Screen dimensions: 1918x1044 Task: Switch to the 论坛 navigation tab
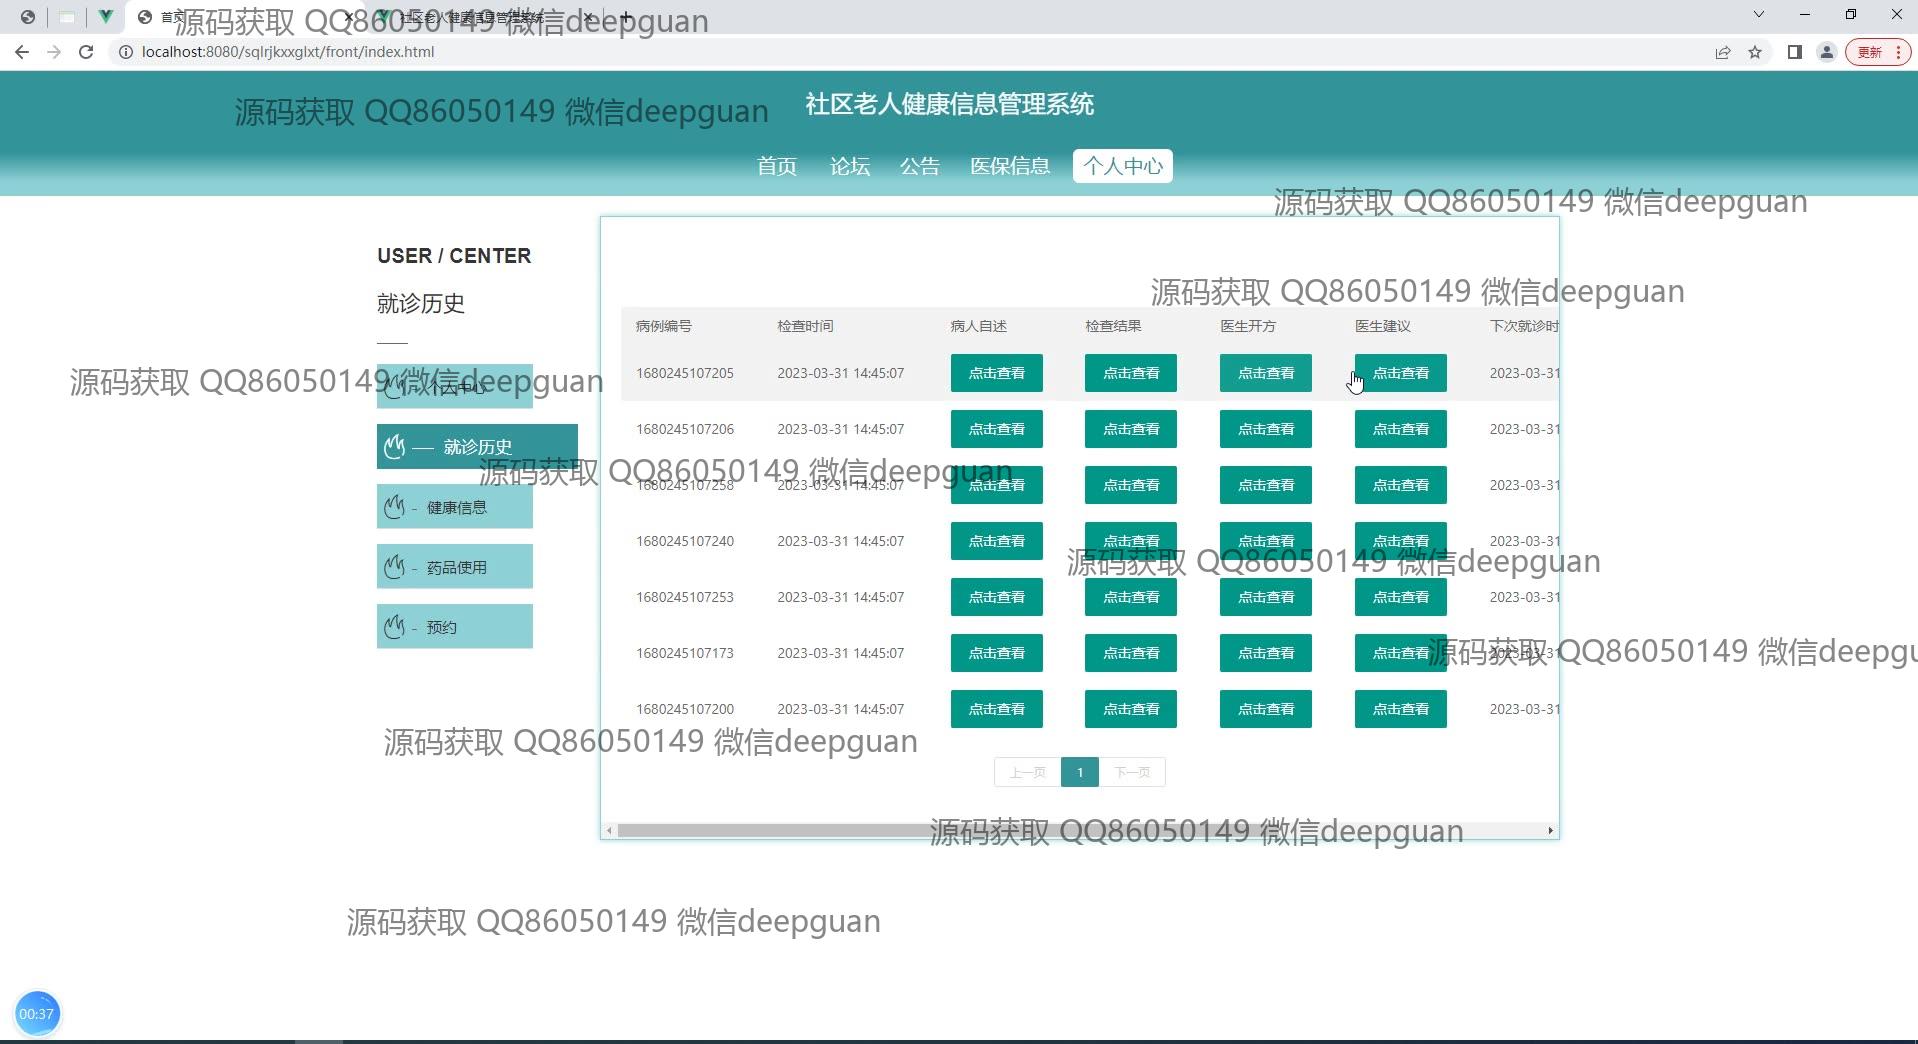tap(849, 166)
